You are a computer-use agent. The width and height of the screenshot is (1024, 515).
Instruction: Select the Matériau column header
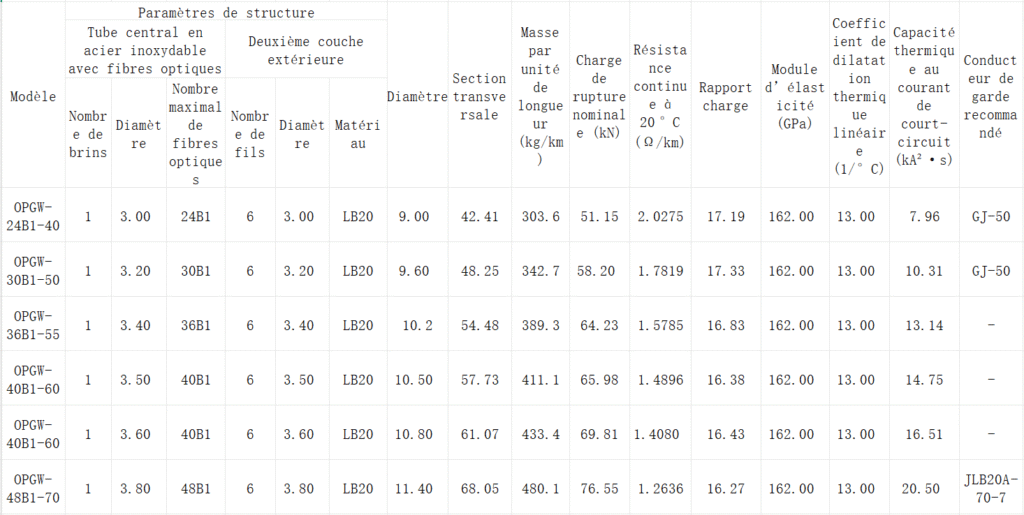(357, 133)
